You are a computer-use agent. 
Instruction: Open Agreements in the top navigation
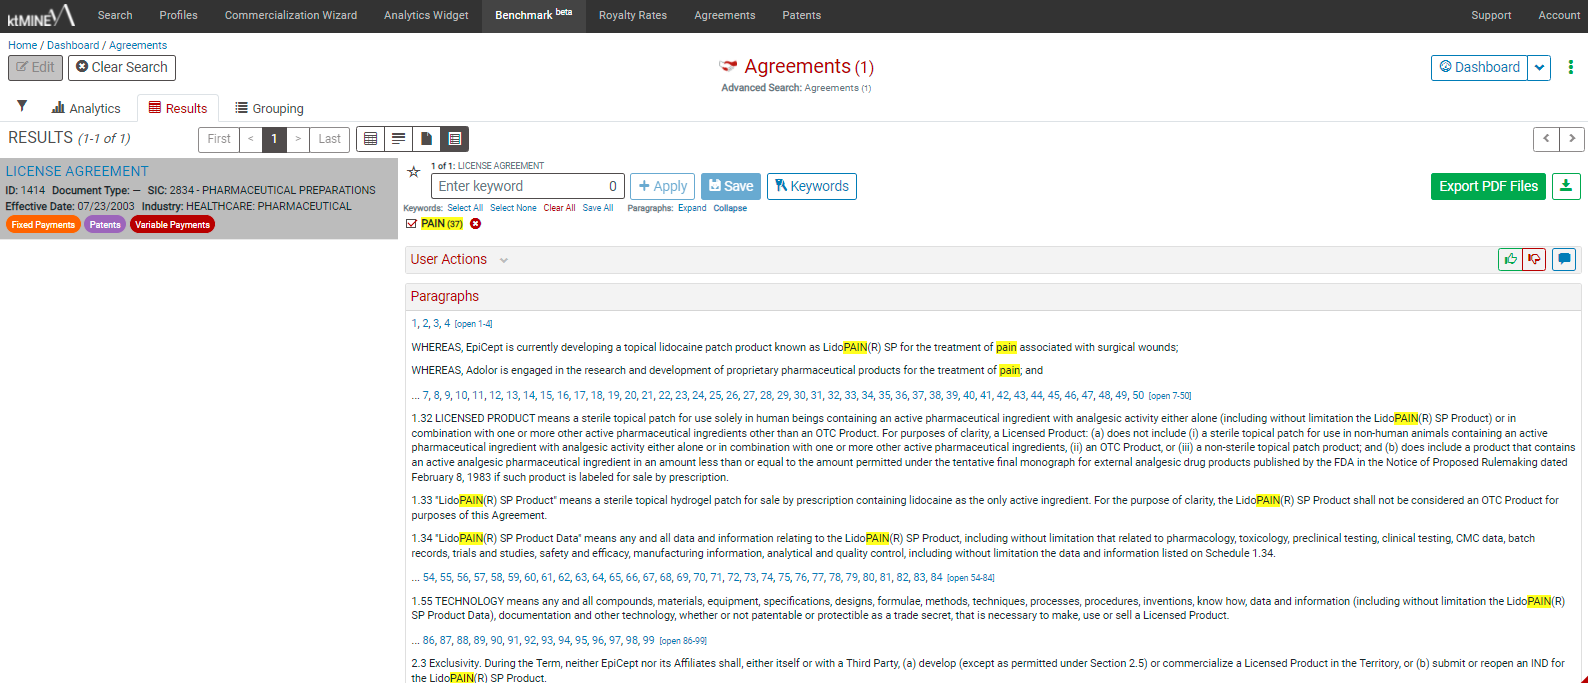[725, 15]
